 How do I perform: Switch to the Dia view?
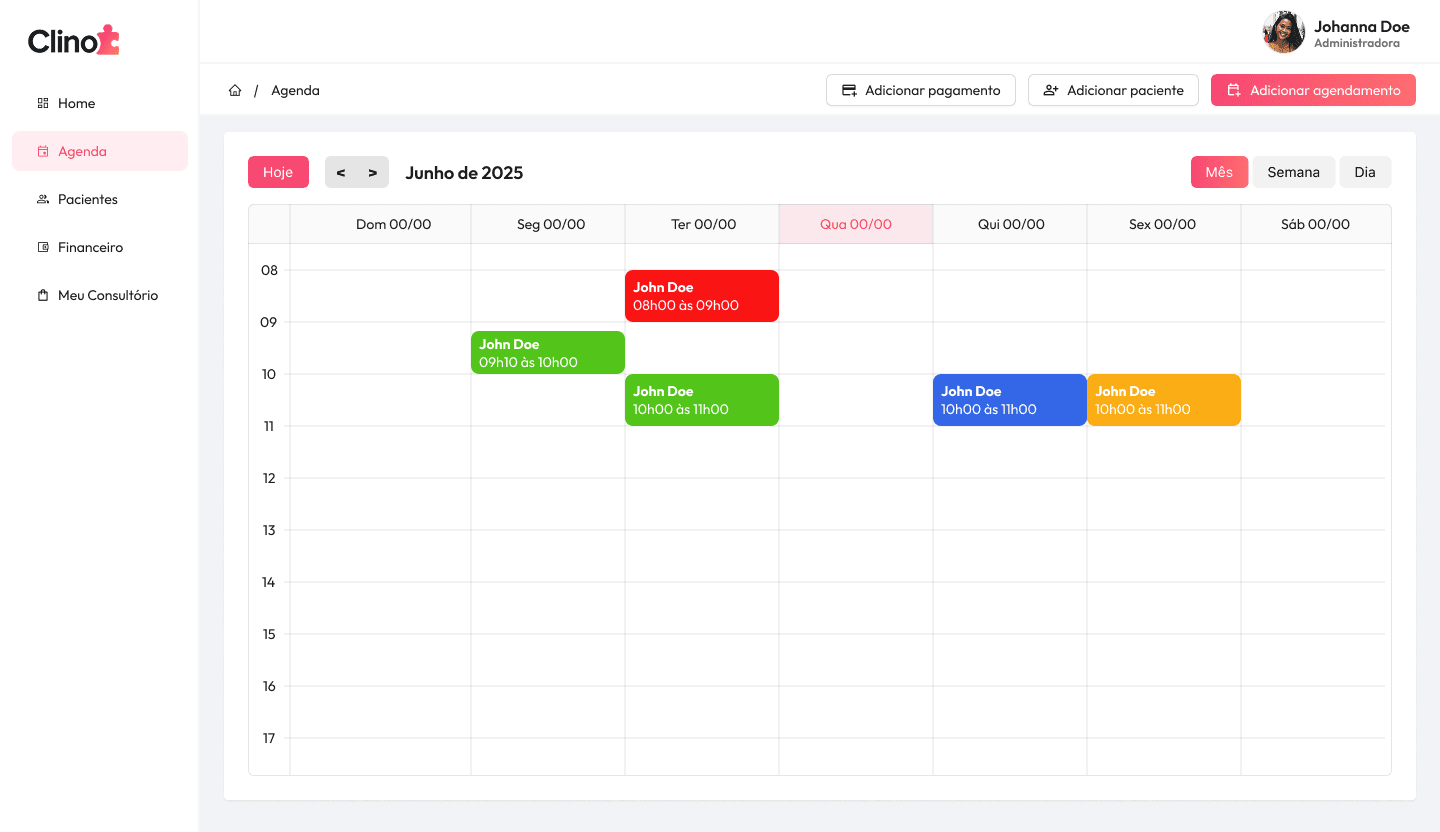1365,172
